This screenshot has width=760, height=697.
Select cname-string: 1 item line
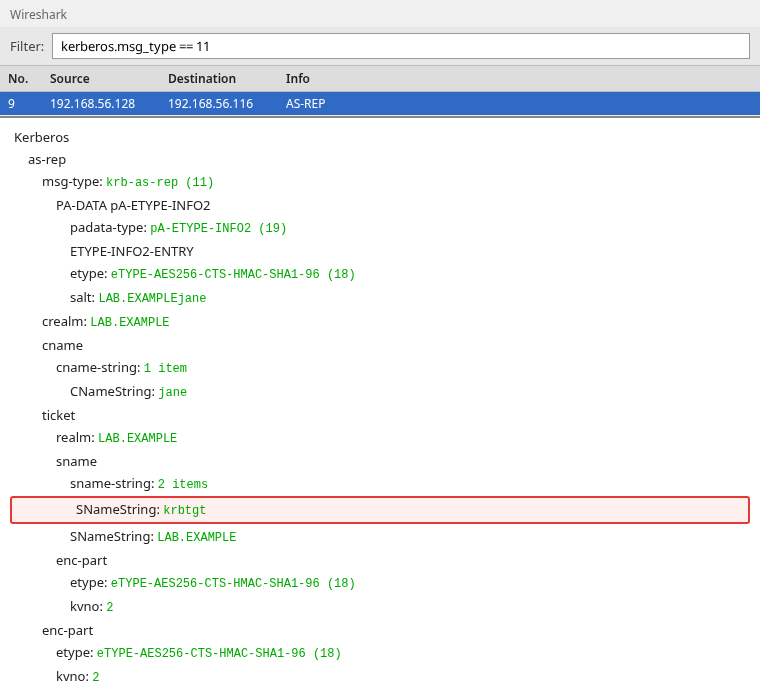(x=122, y=367)
